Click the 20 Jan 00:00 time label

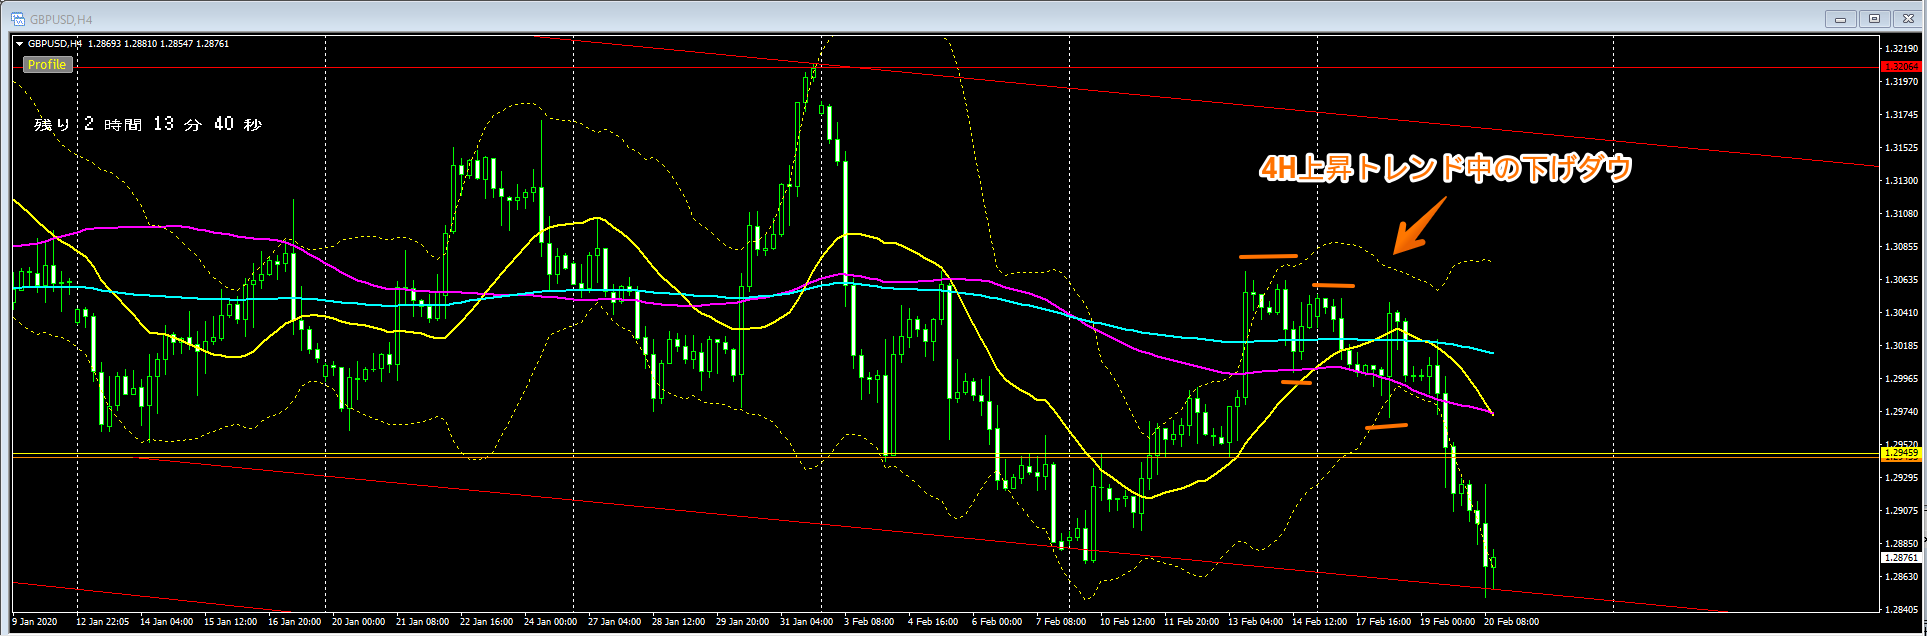358,622
